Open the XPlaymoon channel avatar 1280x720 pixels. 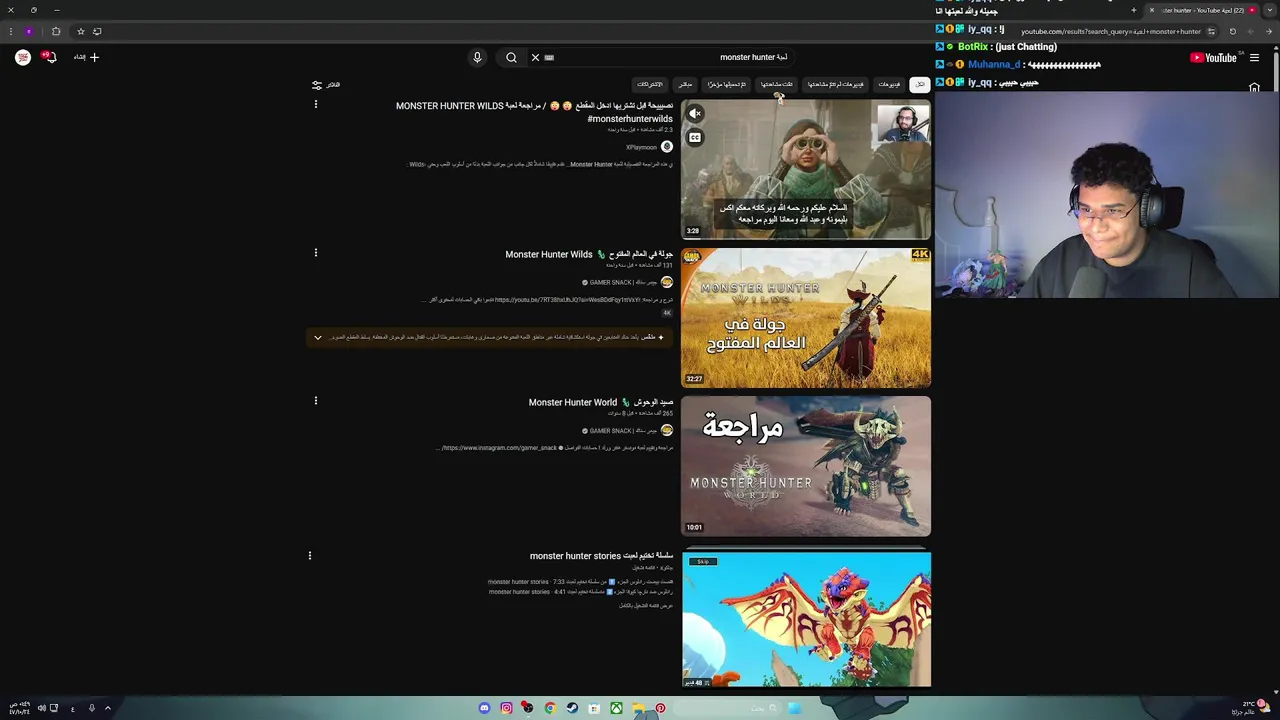(x=667, y=147)
